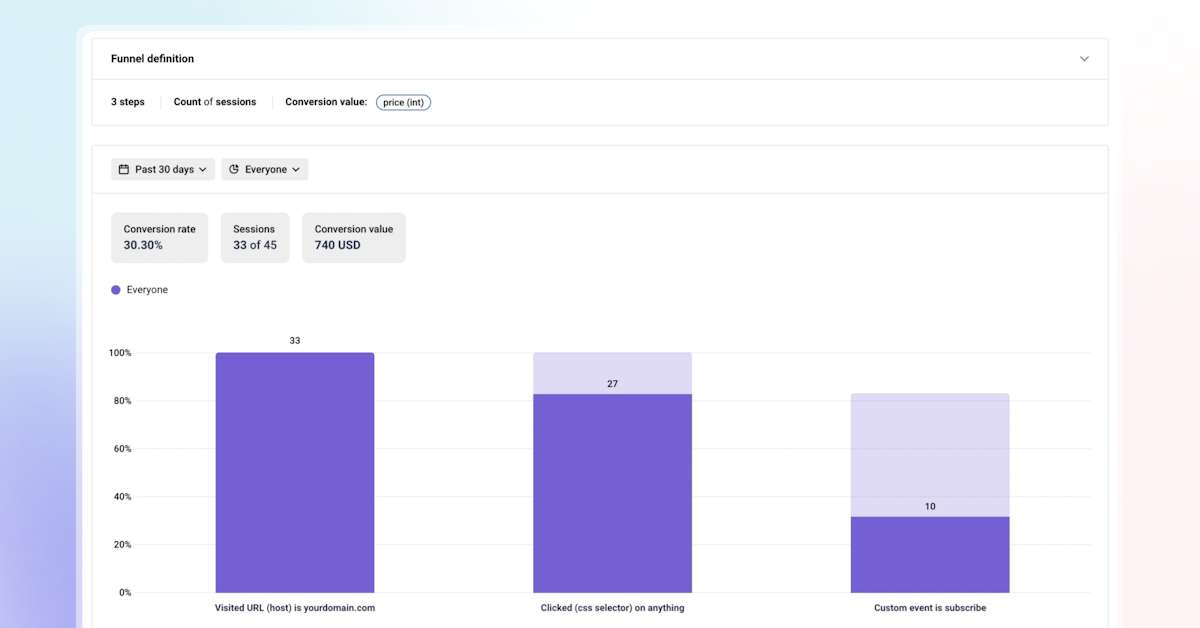Click the "Custom event is subscribe" label
Image resolution: width=1200 pixels, height=628 pixels.
[930, 608]
